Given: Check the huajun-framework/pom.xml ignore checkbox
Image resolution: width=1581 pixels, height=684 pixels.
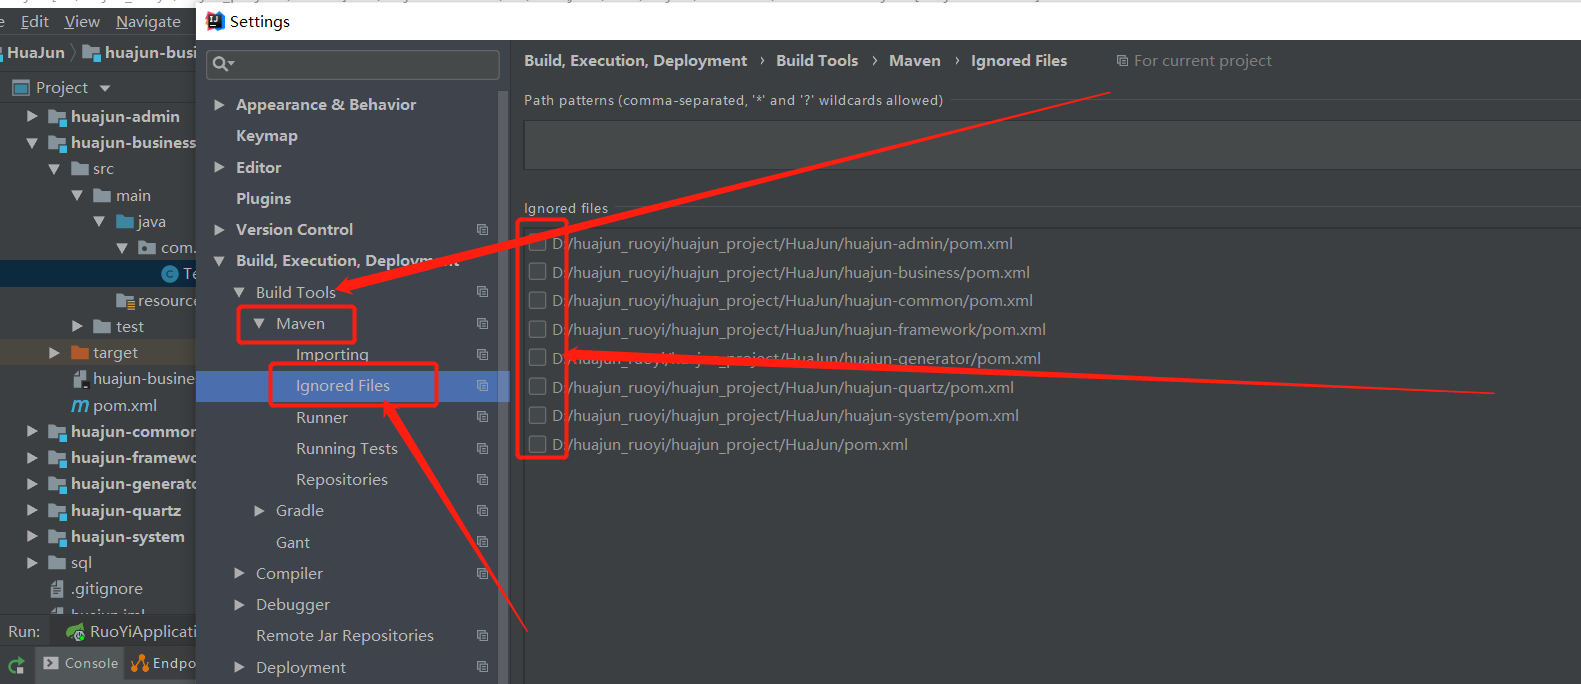Looking at the screenshot, I should [x=537, y=329].
